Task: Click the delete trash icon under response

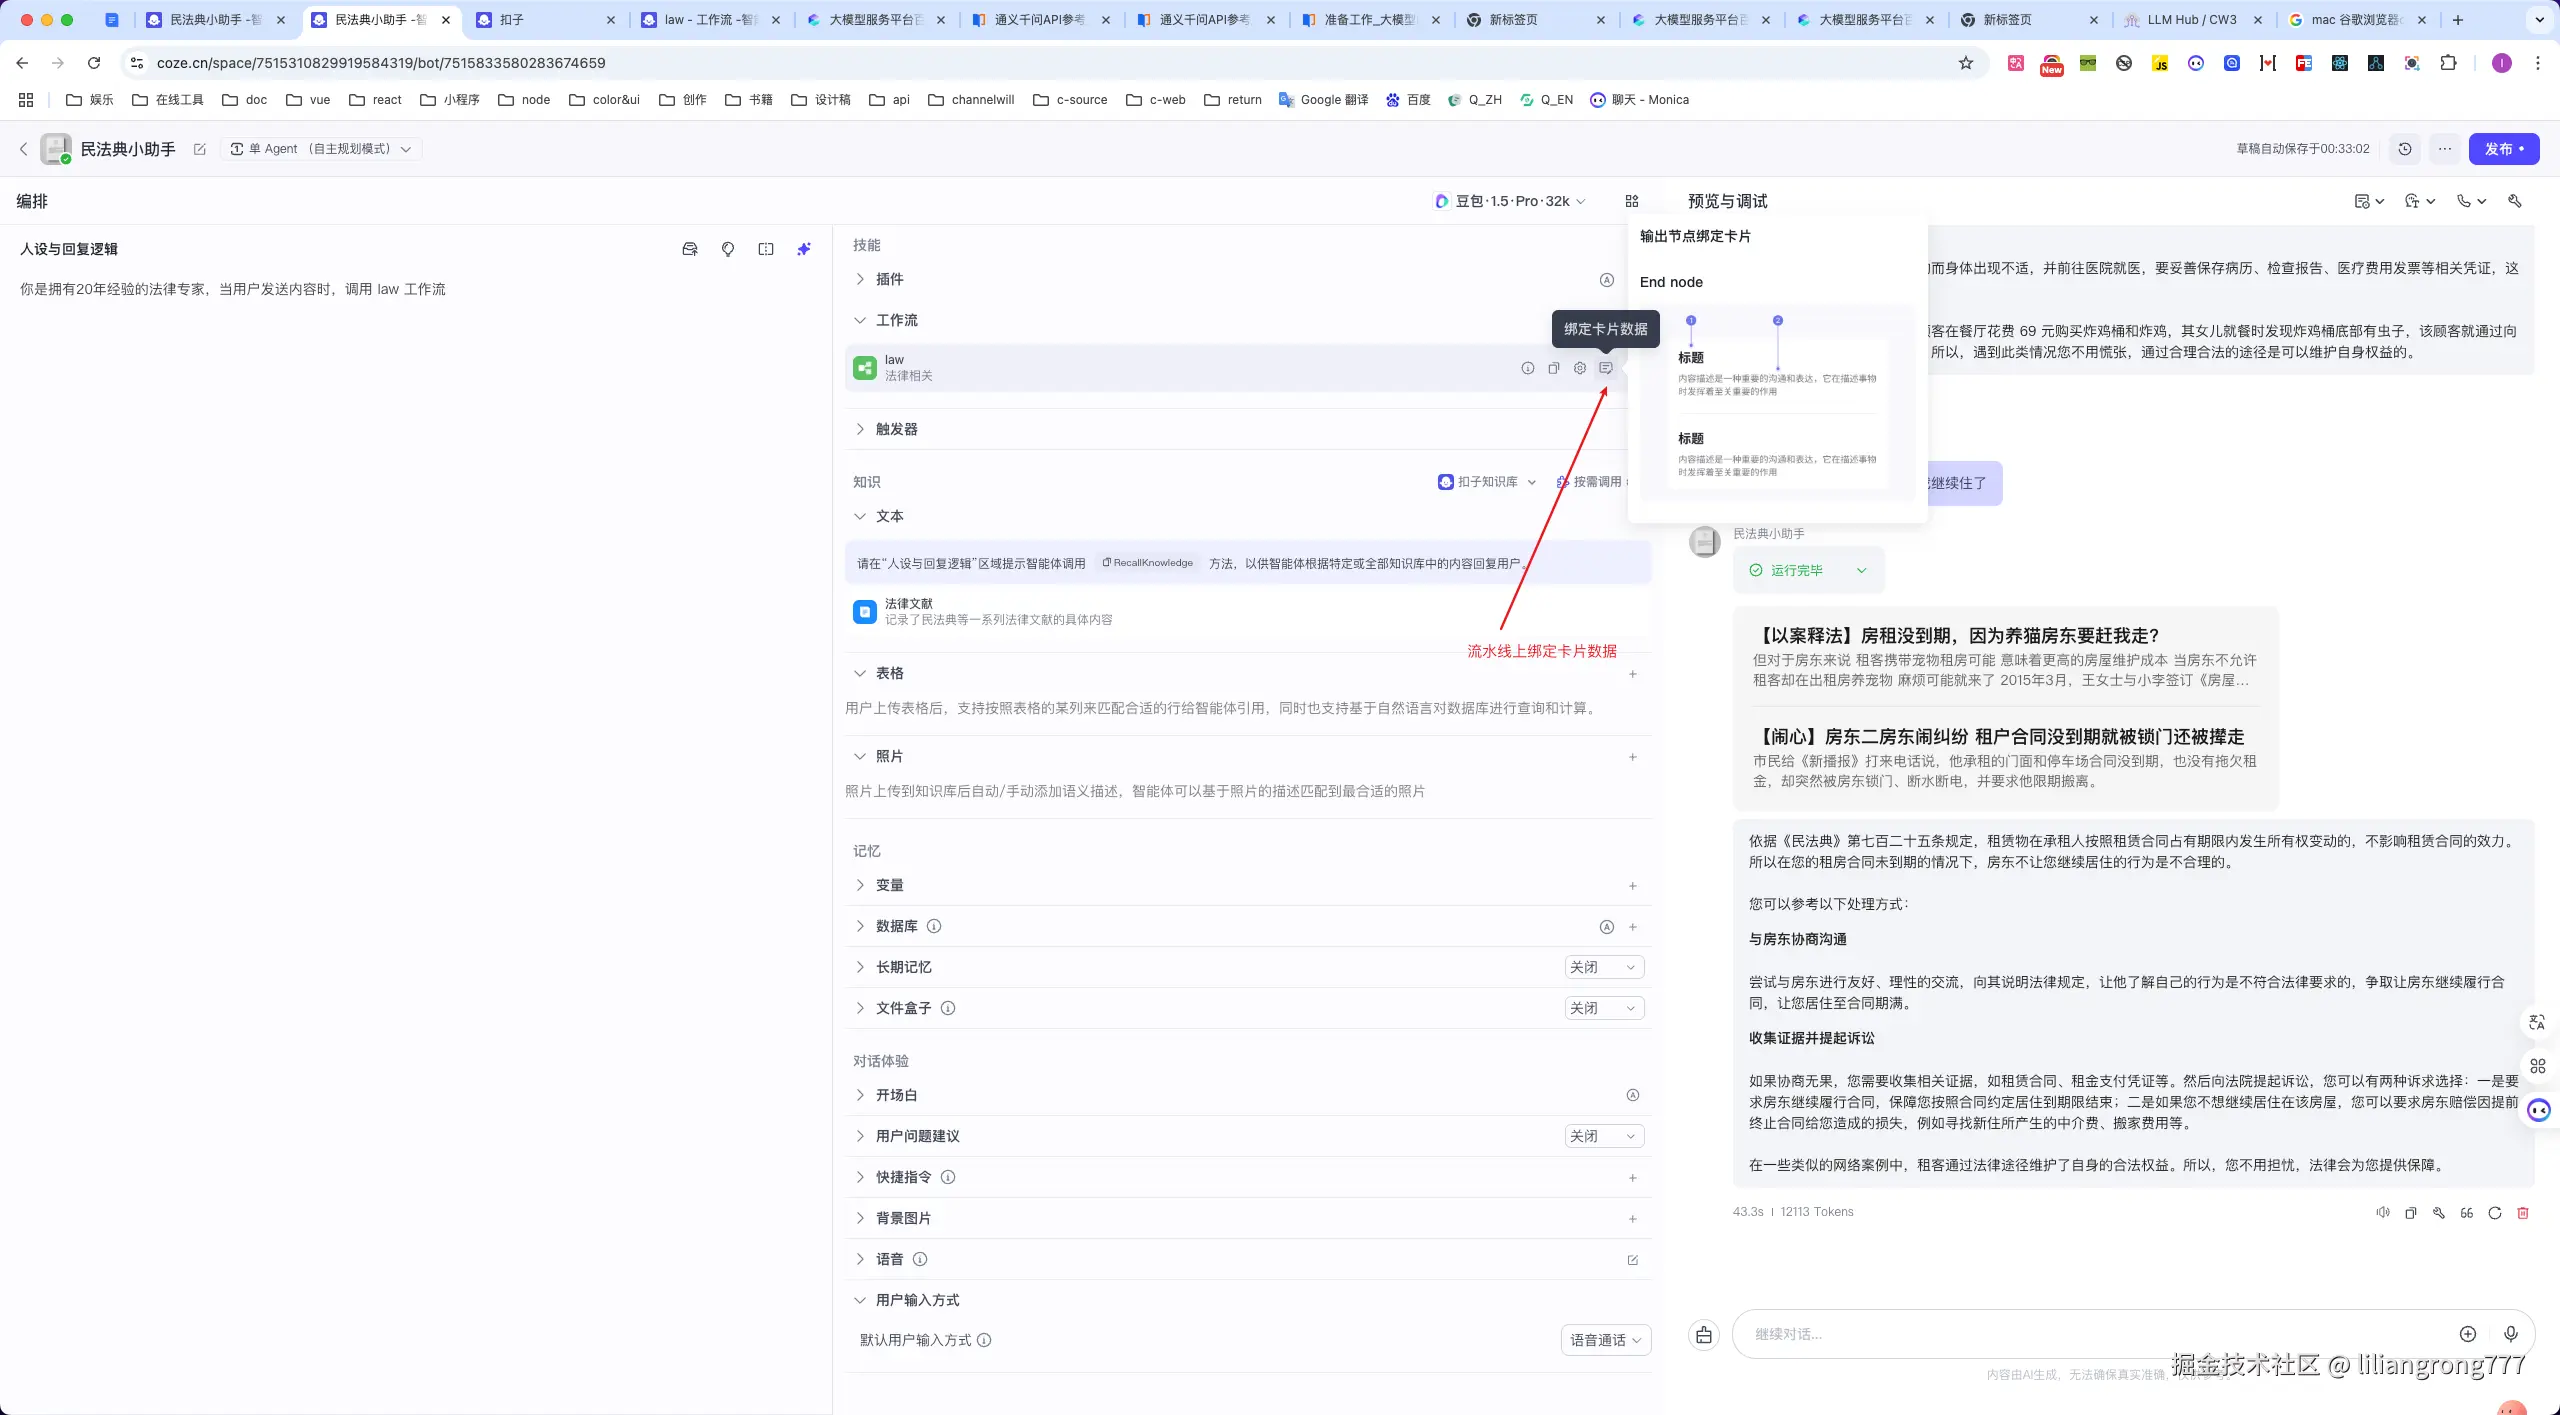Action: click(2522, 1212)
